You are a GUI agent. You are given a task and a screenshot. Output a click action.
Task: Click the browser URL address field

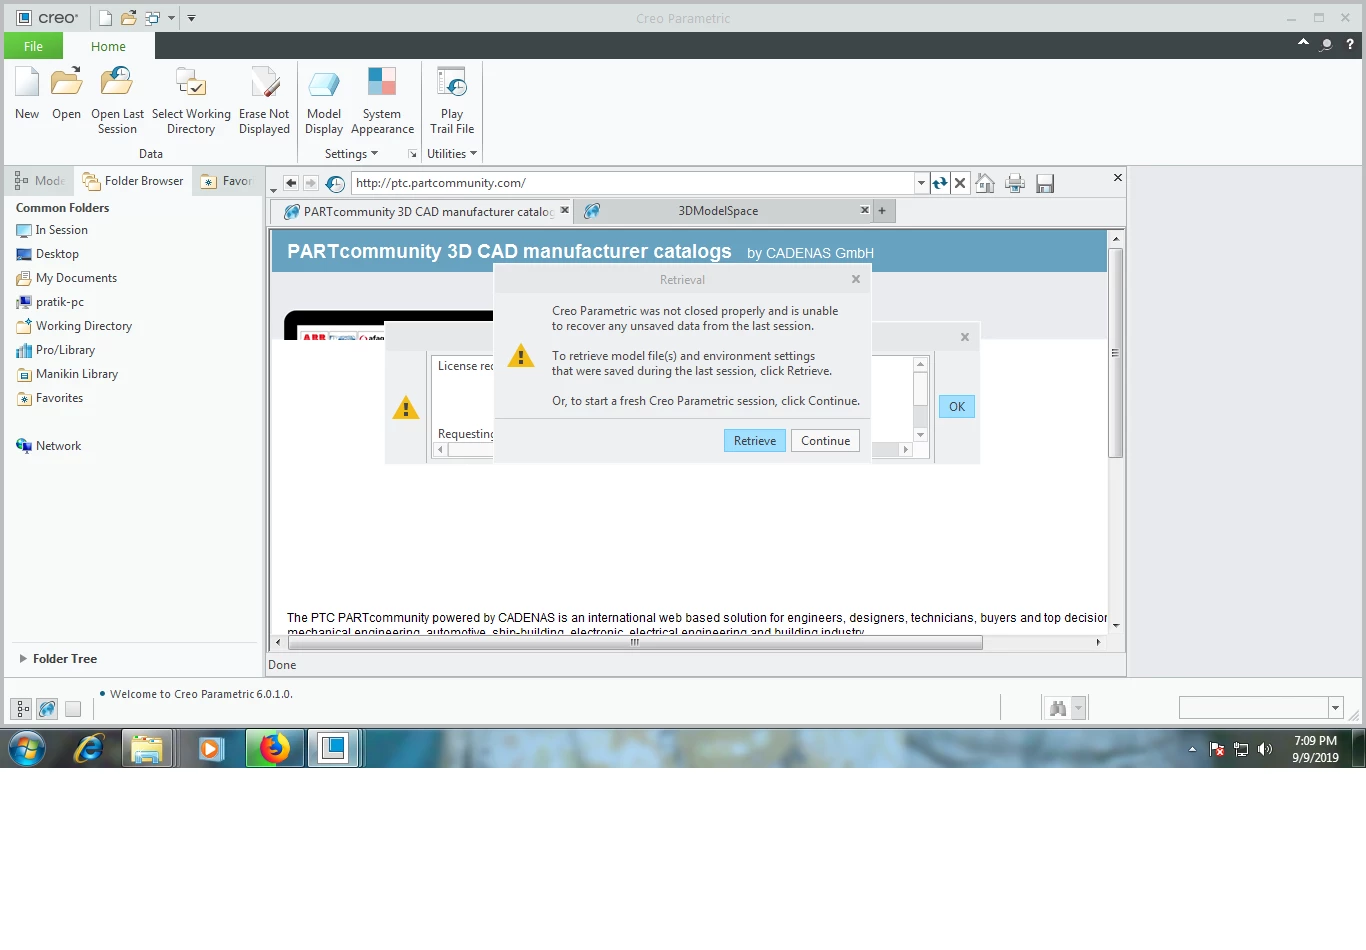633,183
